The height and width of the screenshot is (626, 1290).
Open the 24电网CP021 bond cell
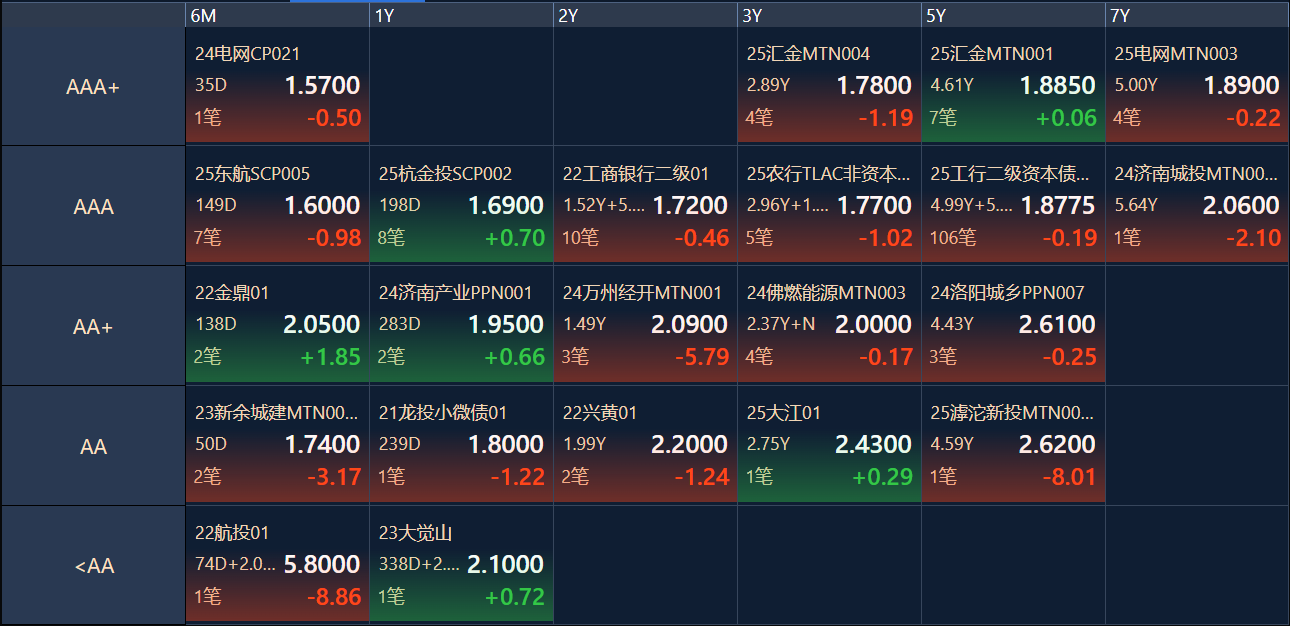click(278, 86)
